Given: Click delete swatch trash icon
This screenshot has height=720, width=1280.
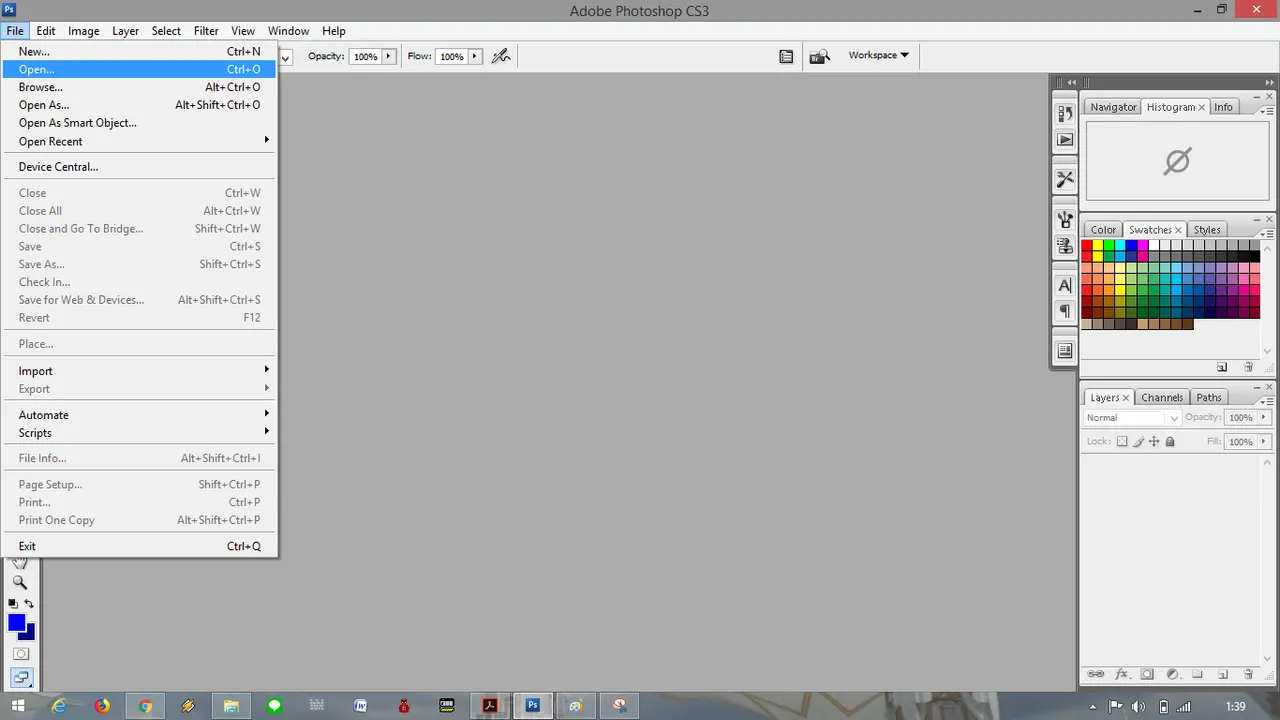Looking at the screenshot, I should tap(1248, 367).
